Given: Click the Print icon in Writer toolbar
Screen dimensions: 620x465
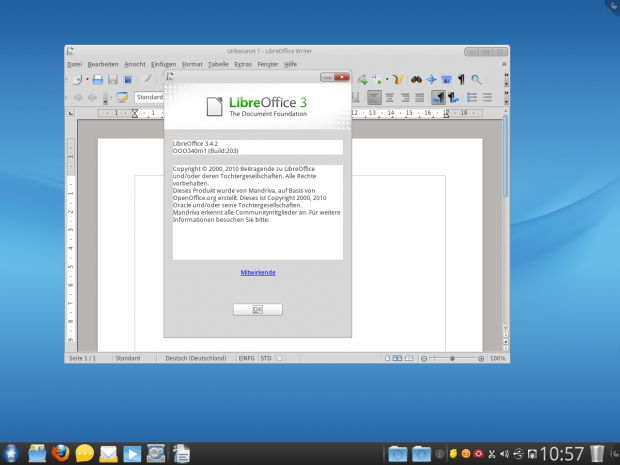Looking at the screenshot, I should click(x=98, y=79).
